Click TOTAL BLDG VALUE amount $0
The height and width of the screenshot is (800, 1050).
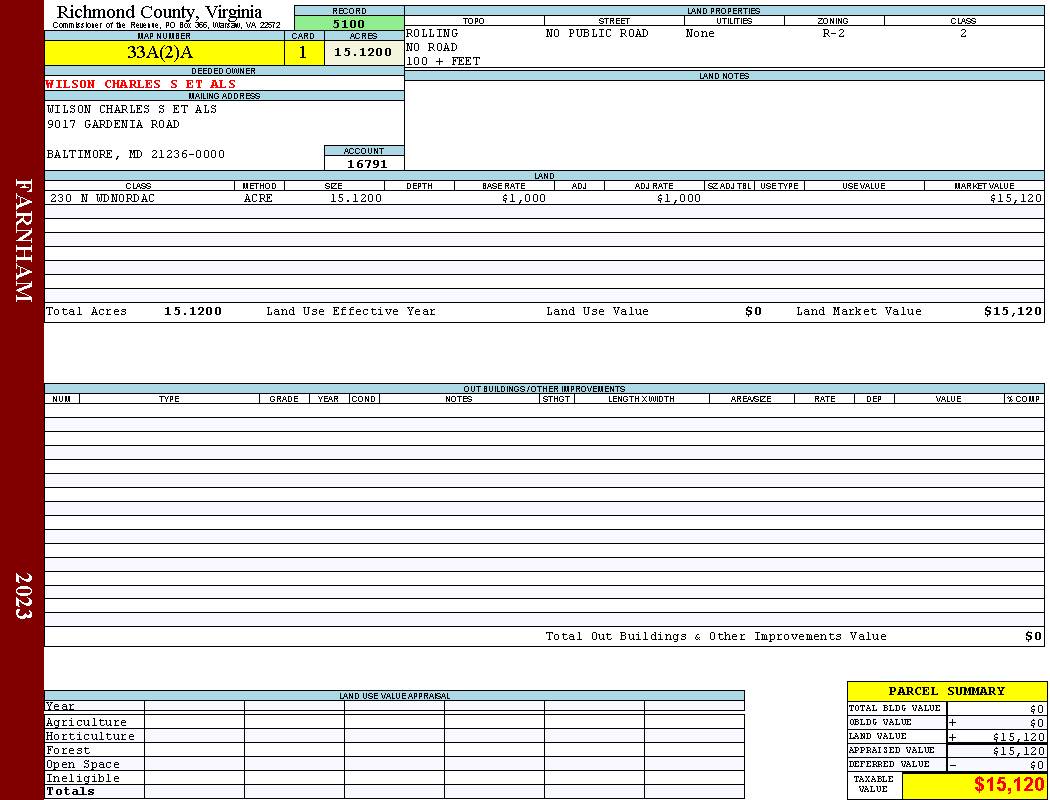pyautogui.click(x=1037, y=709)
